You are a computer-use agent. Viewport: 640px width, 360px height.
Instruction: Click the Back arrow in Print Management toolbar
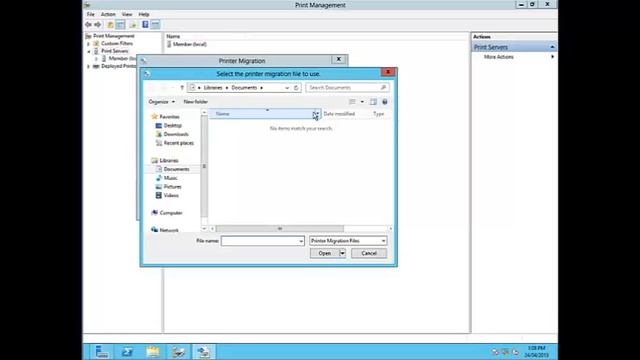click(x=88, y=24)
